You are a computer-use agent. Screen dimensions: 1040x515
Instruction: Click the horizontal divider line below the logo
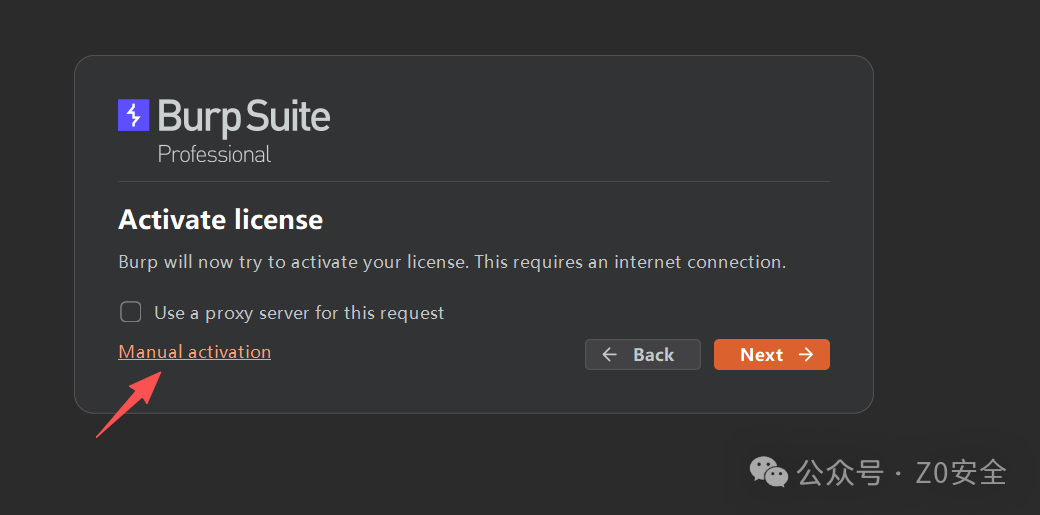pos(474,181)
